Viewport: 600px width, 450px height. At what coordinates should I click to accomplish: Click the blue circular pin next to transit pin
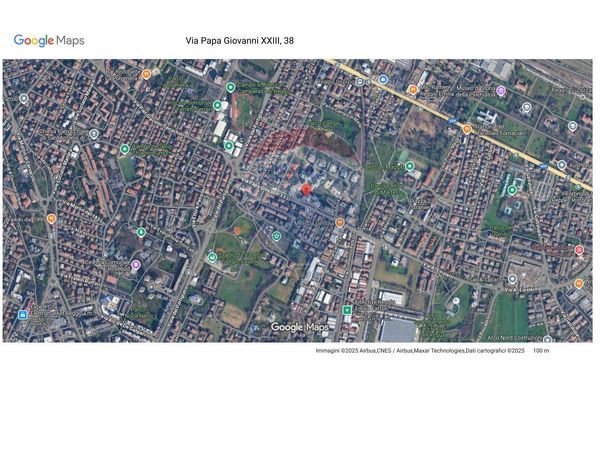pos(383,80)
